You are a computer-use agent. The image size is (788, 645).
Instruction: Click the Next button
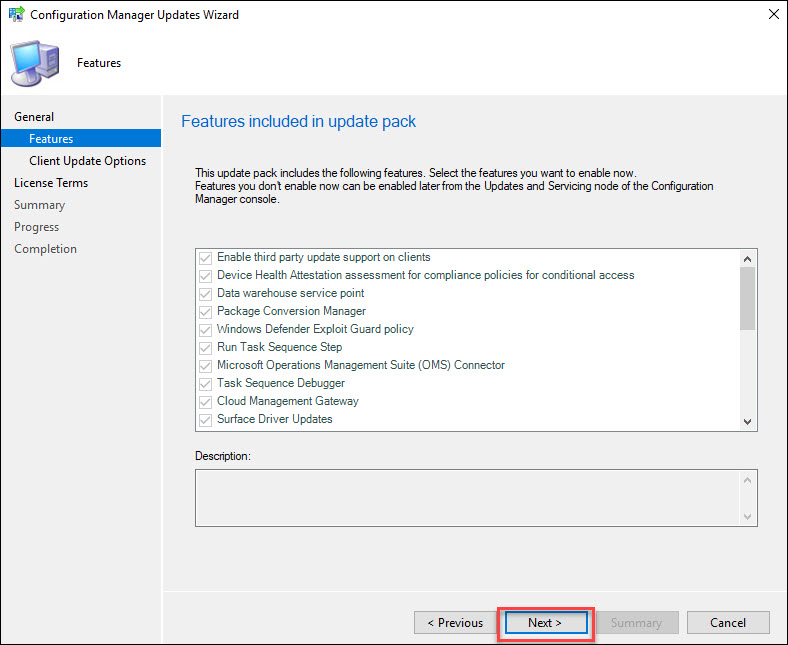point(546,623)
